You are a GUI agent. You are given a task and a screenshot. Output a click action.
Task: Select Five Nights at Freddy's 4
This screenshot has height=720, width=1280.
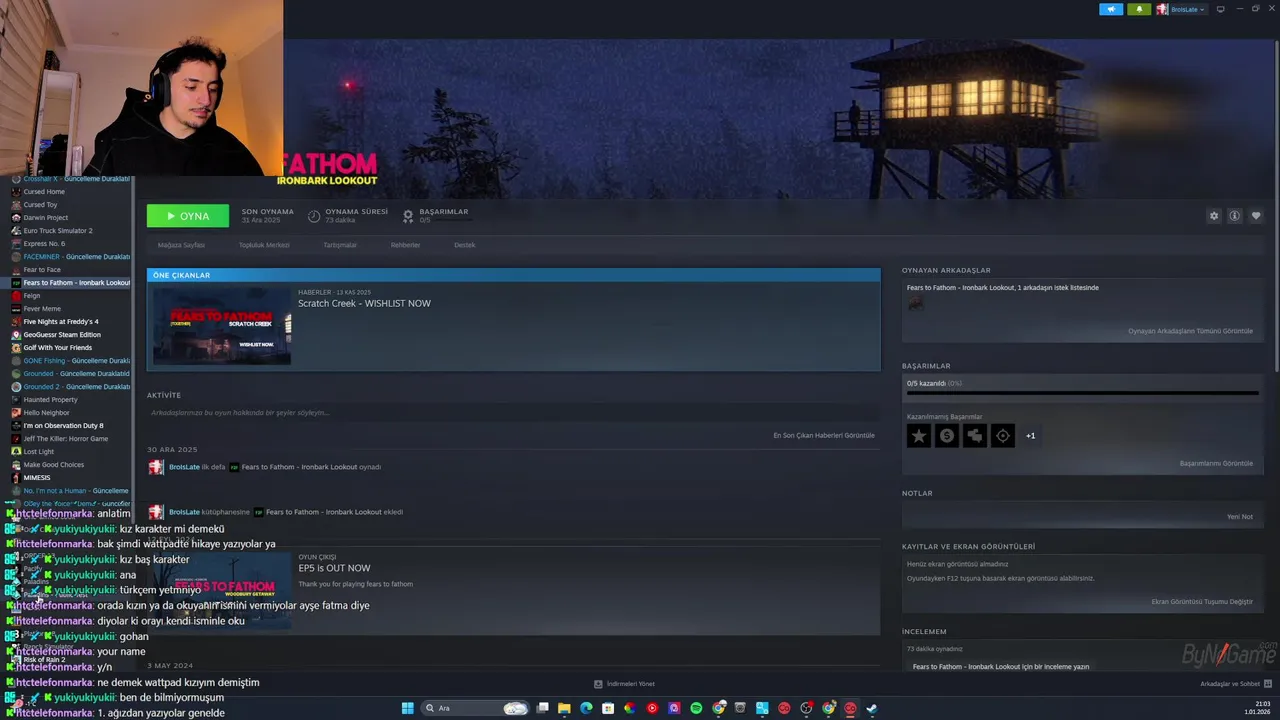[x=61, y=322]
